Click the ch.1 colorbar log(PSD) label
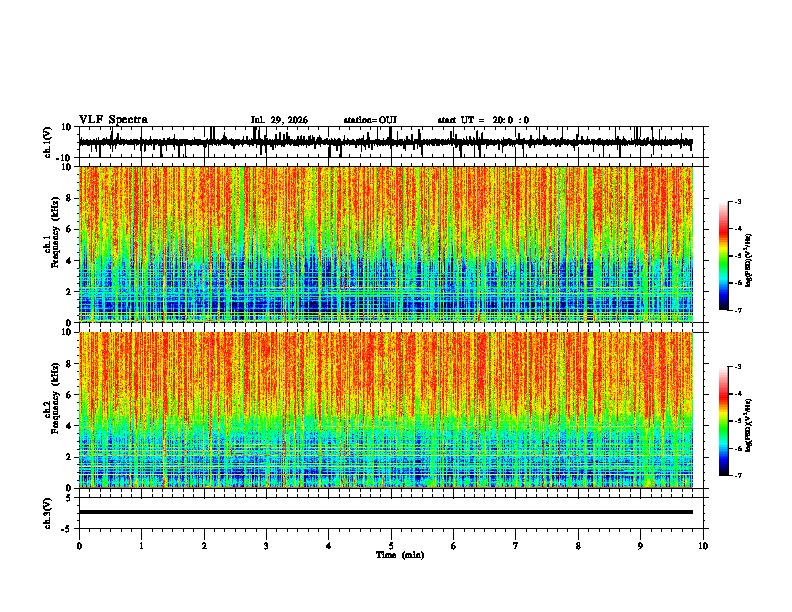Viewport: 792px width, 612px height. 749,260
